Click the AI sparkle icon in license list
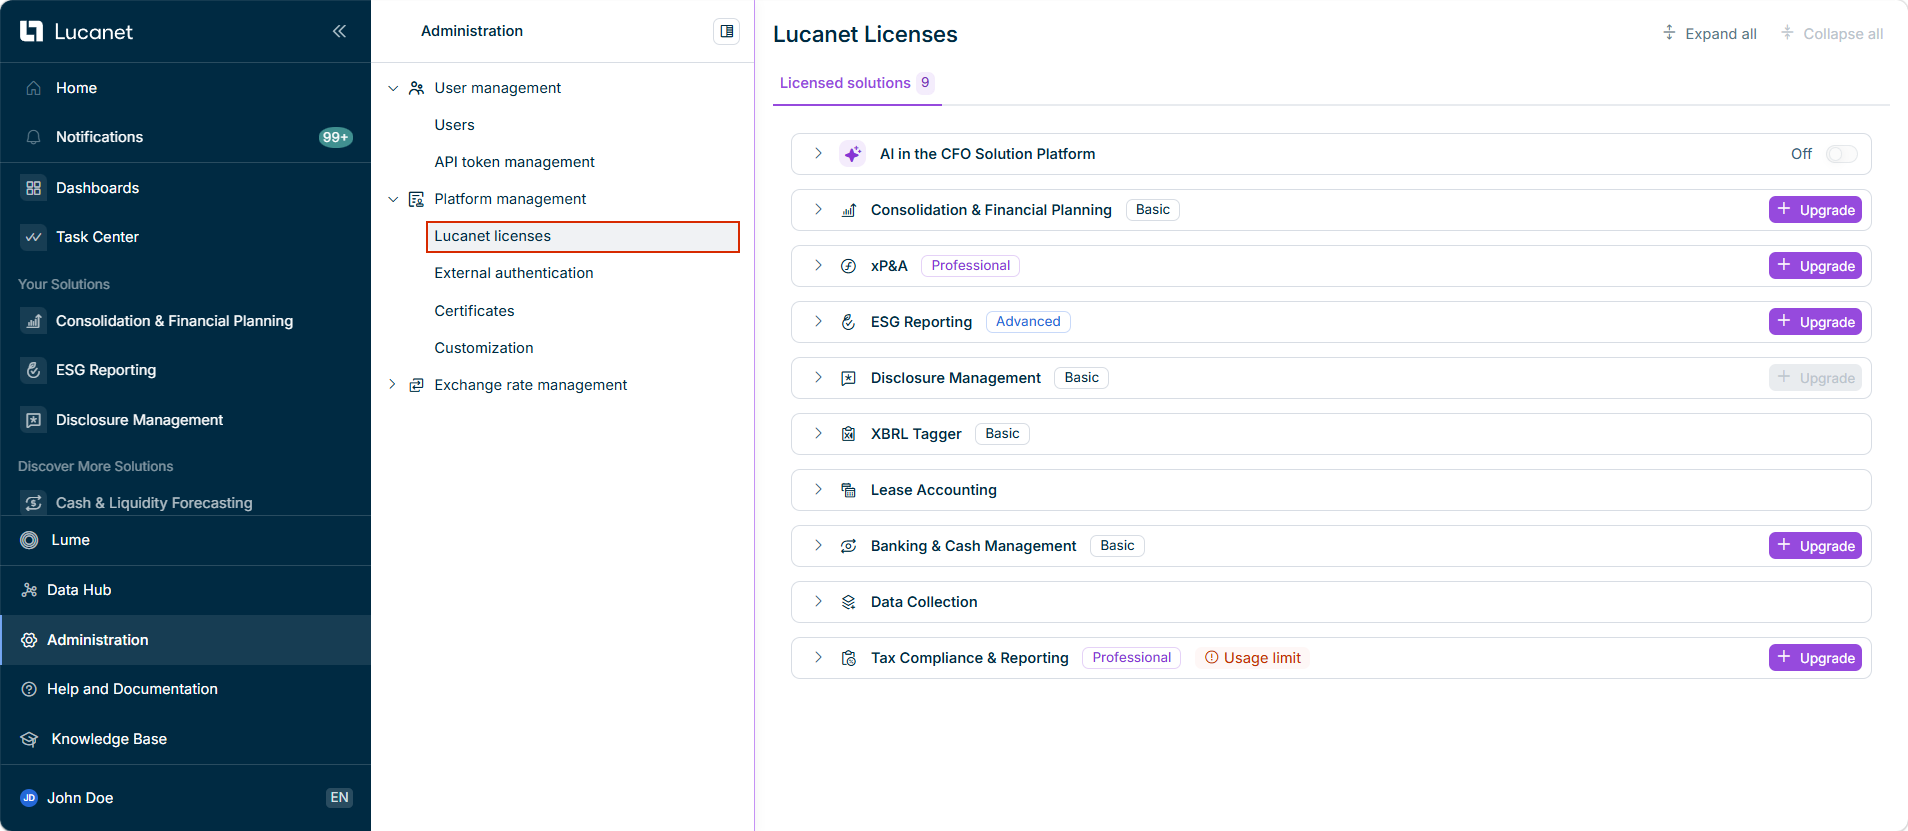The image size is (1908, 831). (x=852, y=154)
